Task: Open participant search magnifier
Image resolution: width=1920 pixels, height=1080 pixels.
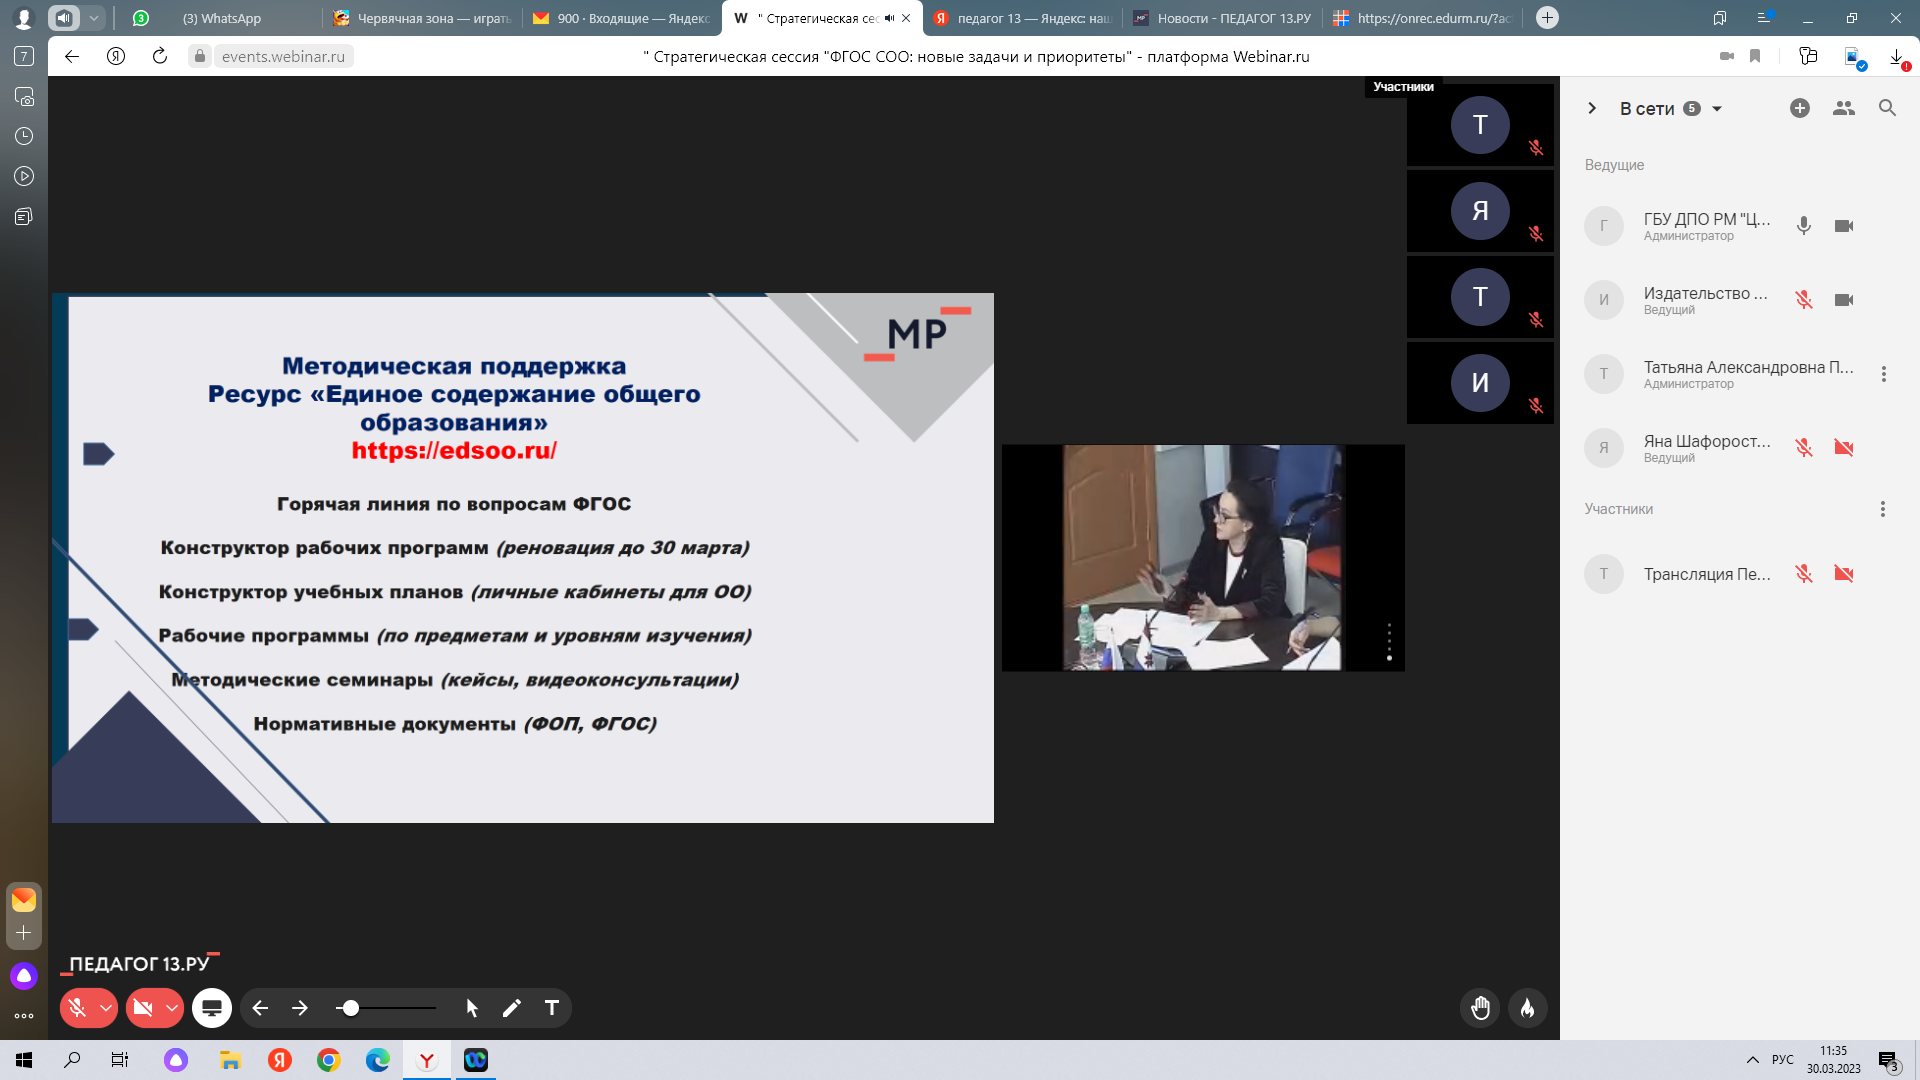Action: point(1887,108)
